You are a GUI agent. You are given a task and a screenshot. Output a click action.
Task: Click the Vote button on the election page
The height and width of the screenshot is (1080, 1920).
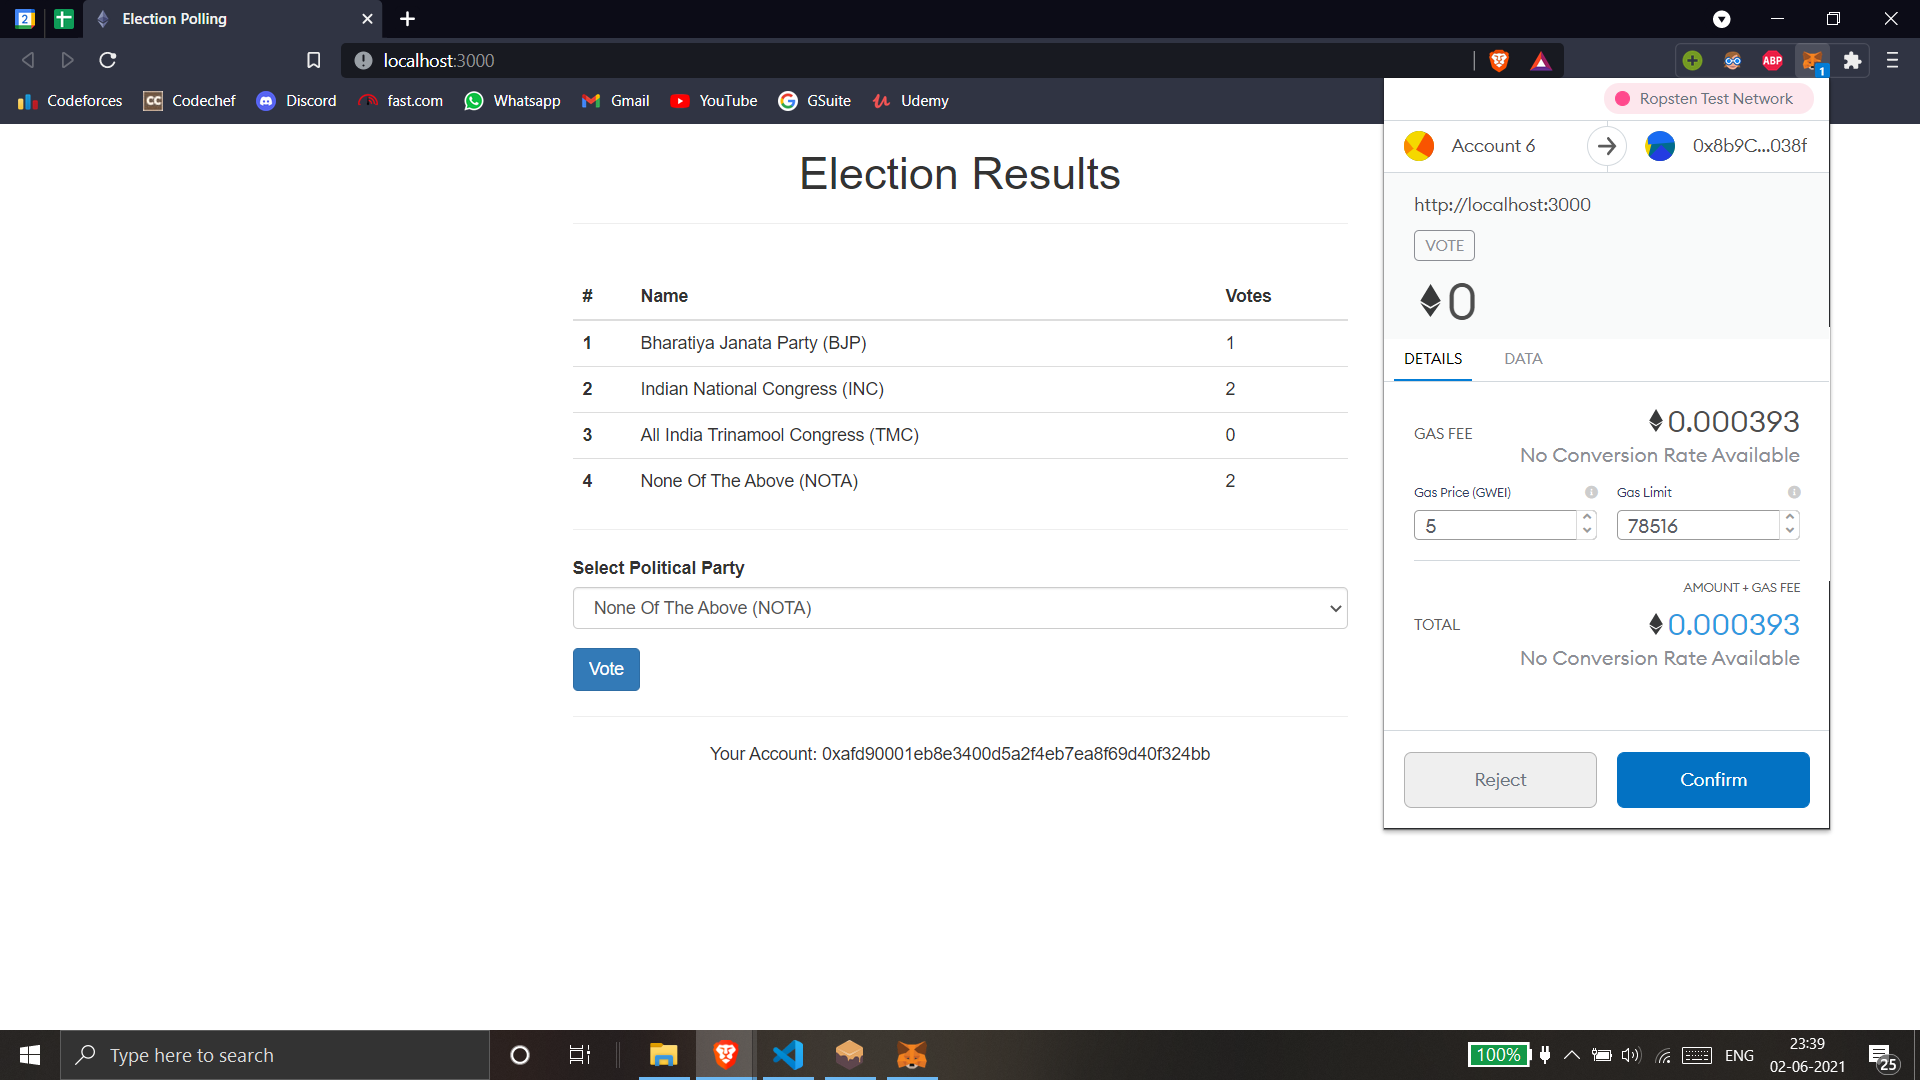(x=605, y=669)
